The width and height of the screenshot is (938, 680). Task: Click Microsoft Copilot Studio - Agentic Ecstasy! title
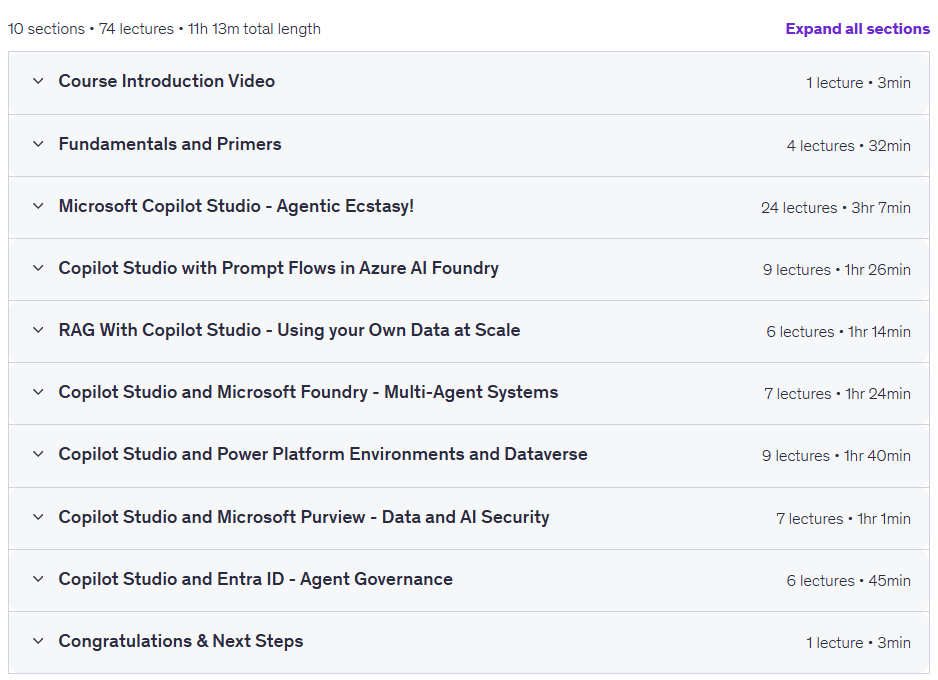click(x=236, y=206)
